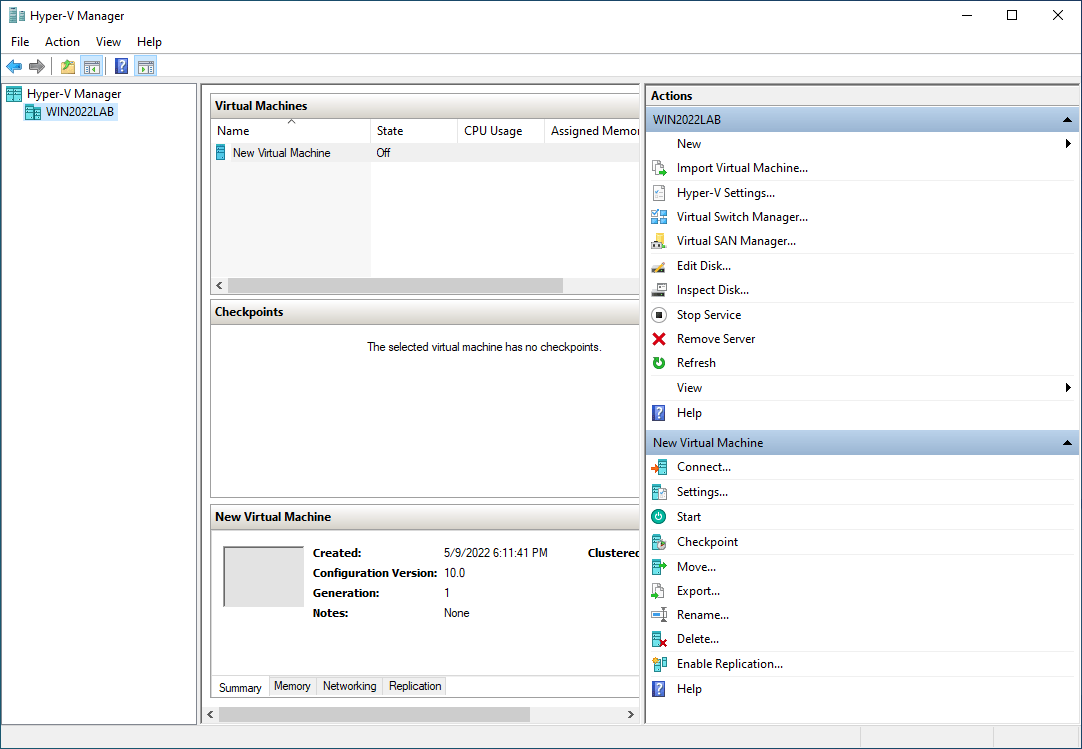Sort by the State column header

414,131
